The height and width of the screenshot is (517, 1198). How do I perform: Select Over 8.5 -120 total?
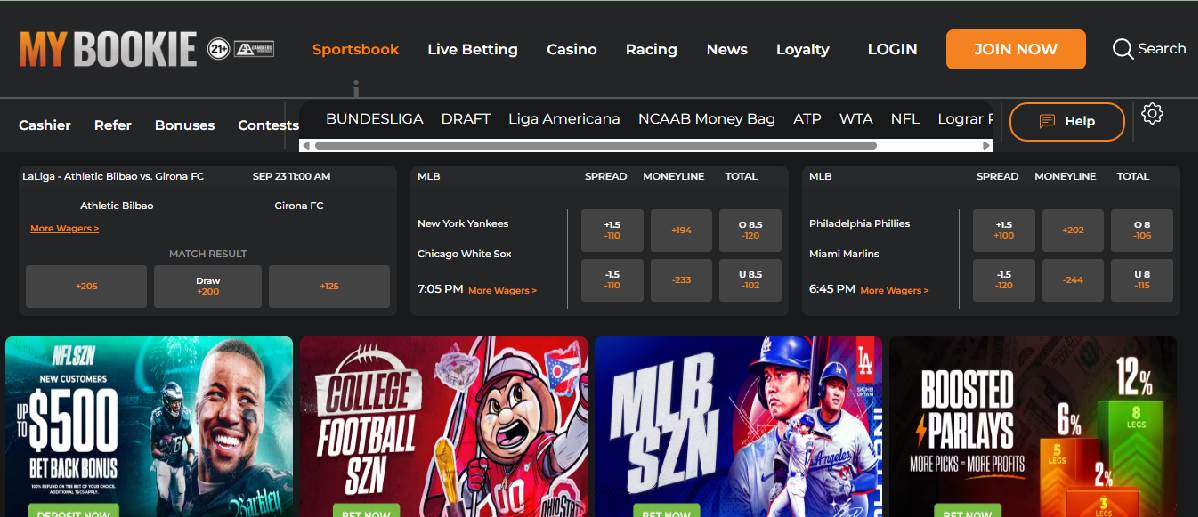pos(750,231)
